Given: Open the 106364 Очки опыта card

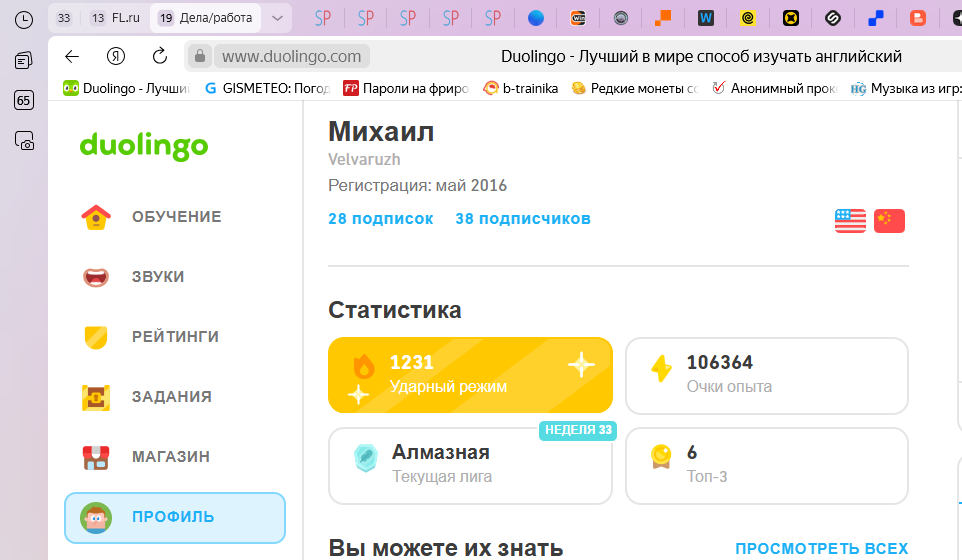Looking at the screenshot, I should (767, 375).
